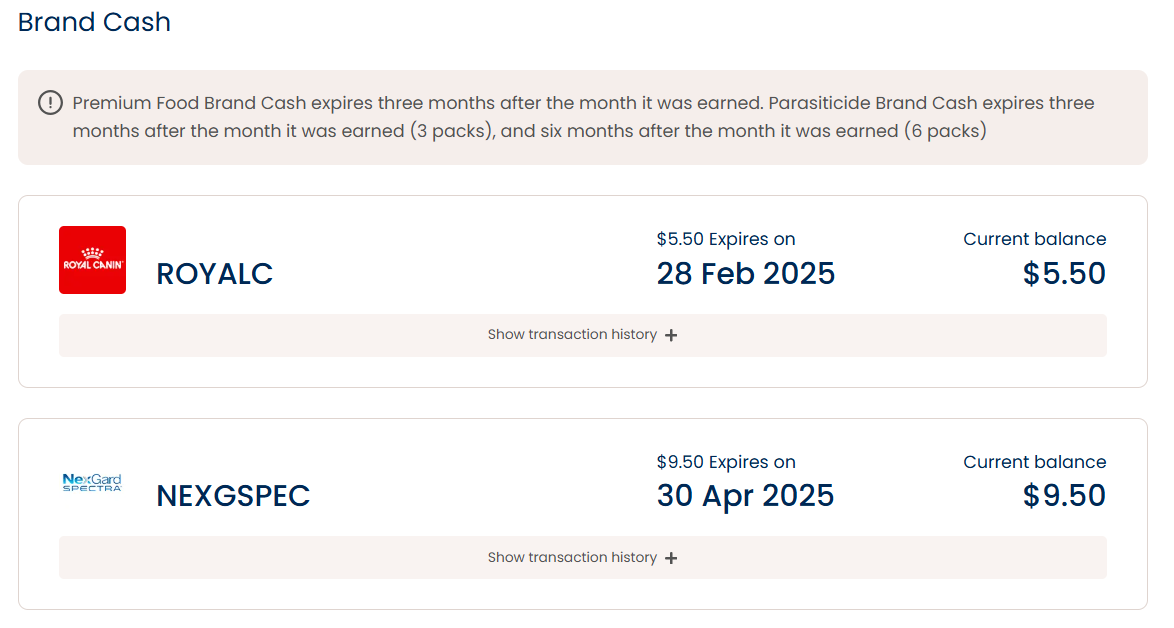
Task: Click plus icon in ROYALC transaction history
Action: (x=671, y=335)
